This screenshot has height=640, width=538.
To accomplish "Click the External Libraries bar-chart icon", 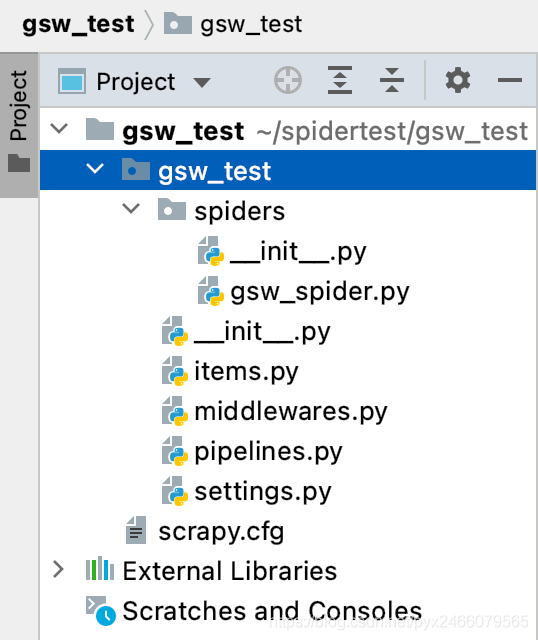I will 100,569.
